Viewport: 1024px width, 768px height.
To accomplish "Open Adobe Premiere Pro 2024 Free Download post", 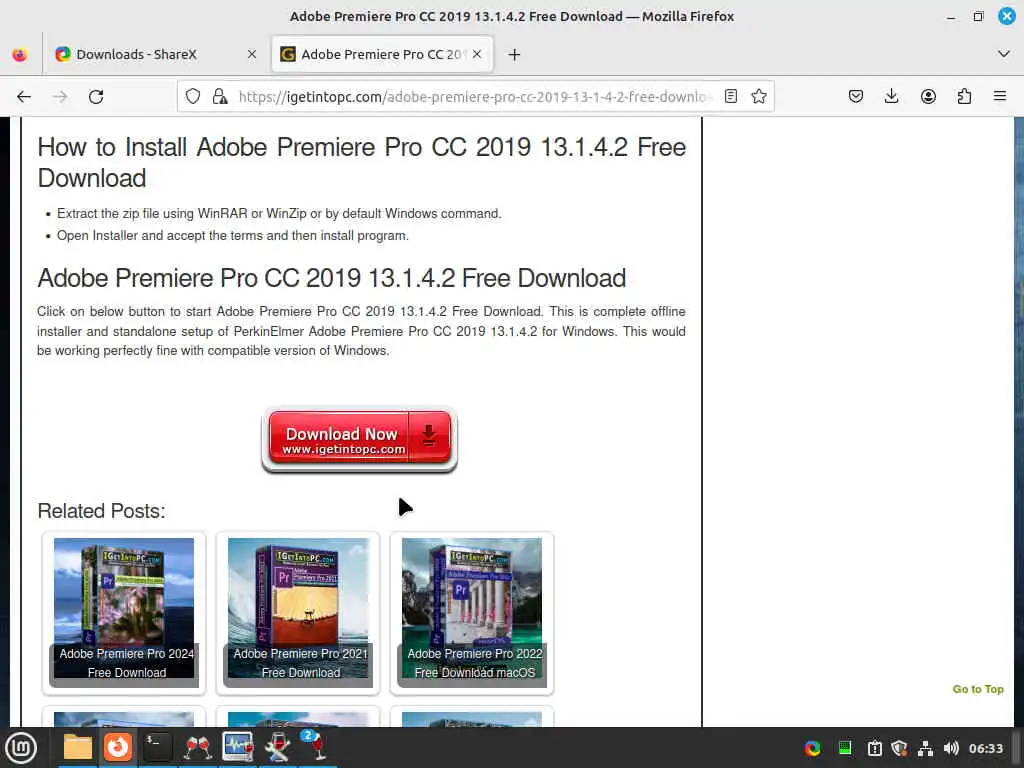I will tap(124, 613).
